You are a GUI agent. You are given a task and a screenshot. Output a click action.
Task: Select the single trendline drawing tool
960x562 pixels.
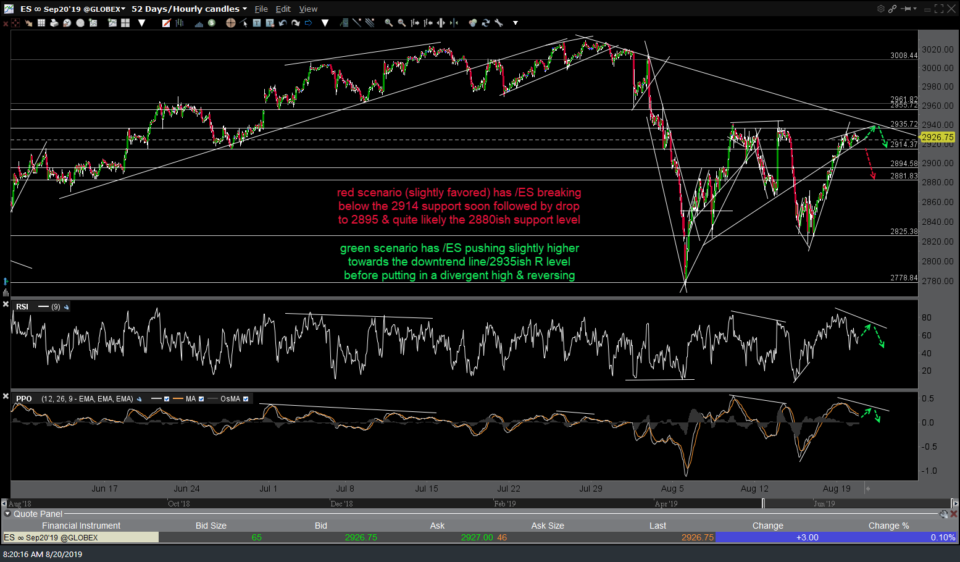[x=357, y=23]
